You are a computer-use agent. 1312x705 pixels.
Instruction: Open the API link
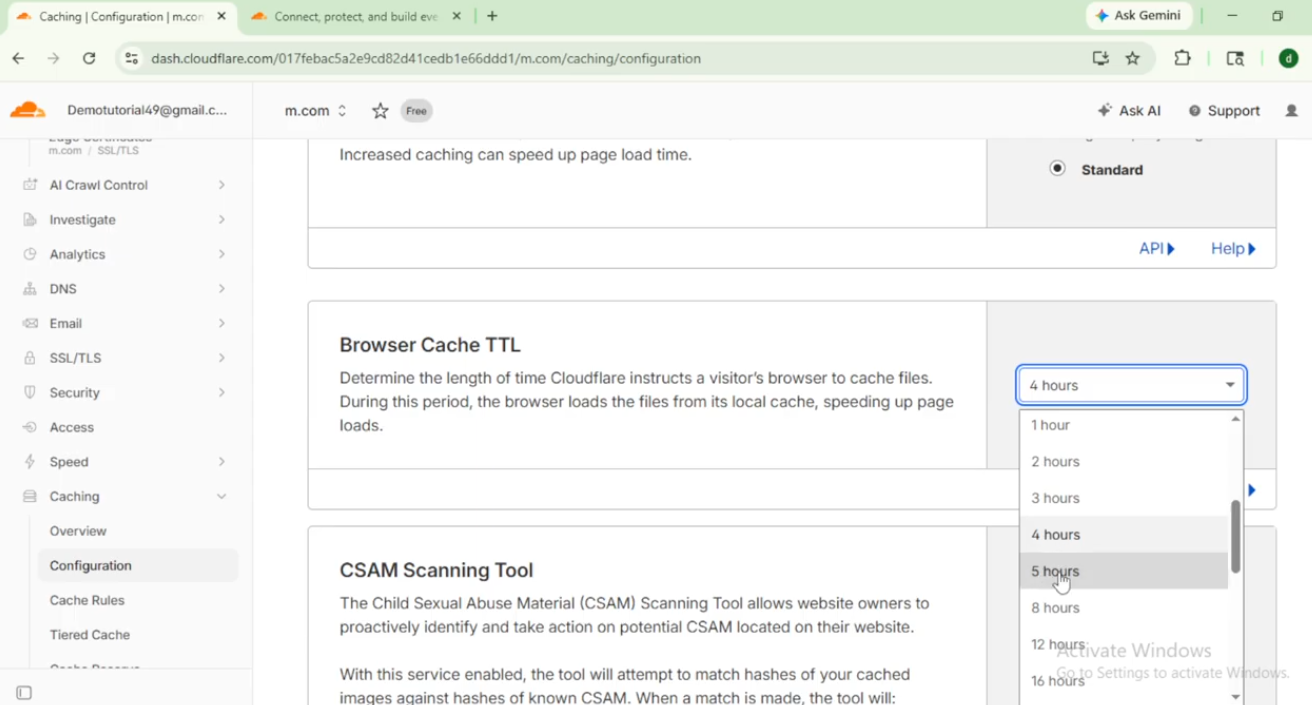click(1157, 249)
